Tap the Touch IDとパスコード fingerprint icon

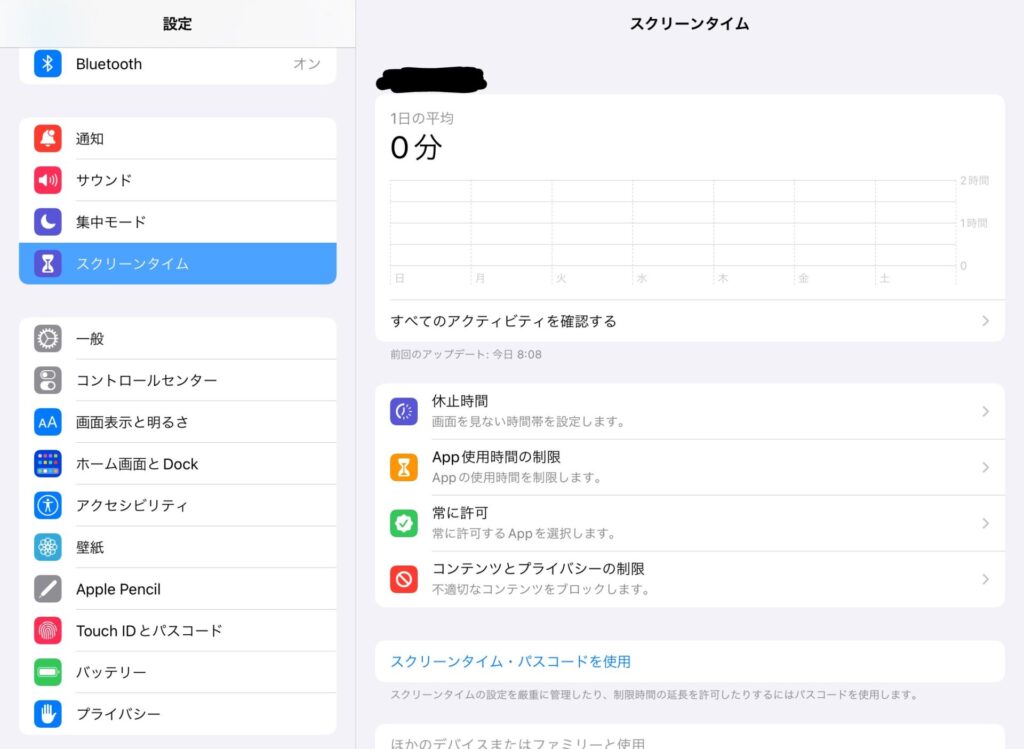point(48,631)
